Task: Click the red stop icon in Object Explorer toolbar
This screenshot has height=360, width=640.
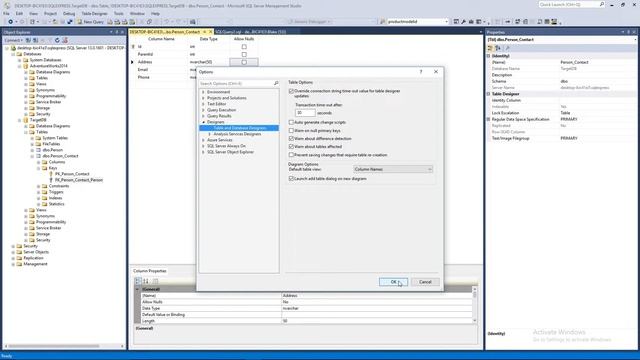Action: point(65,40)
